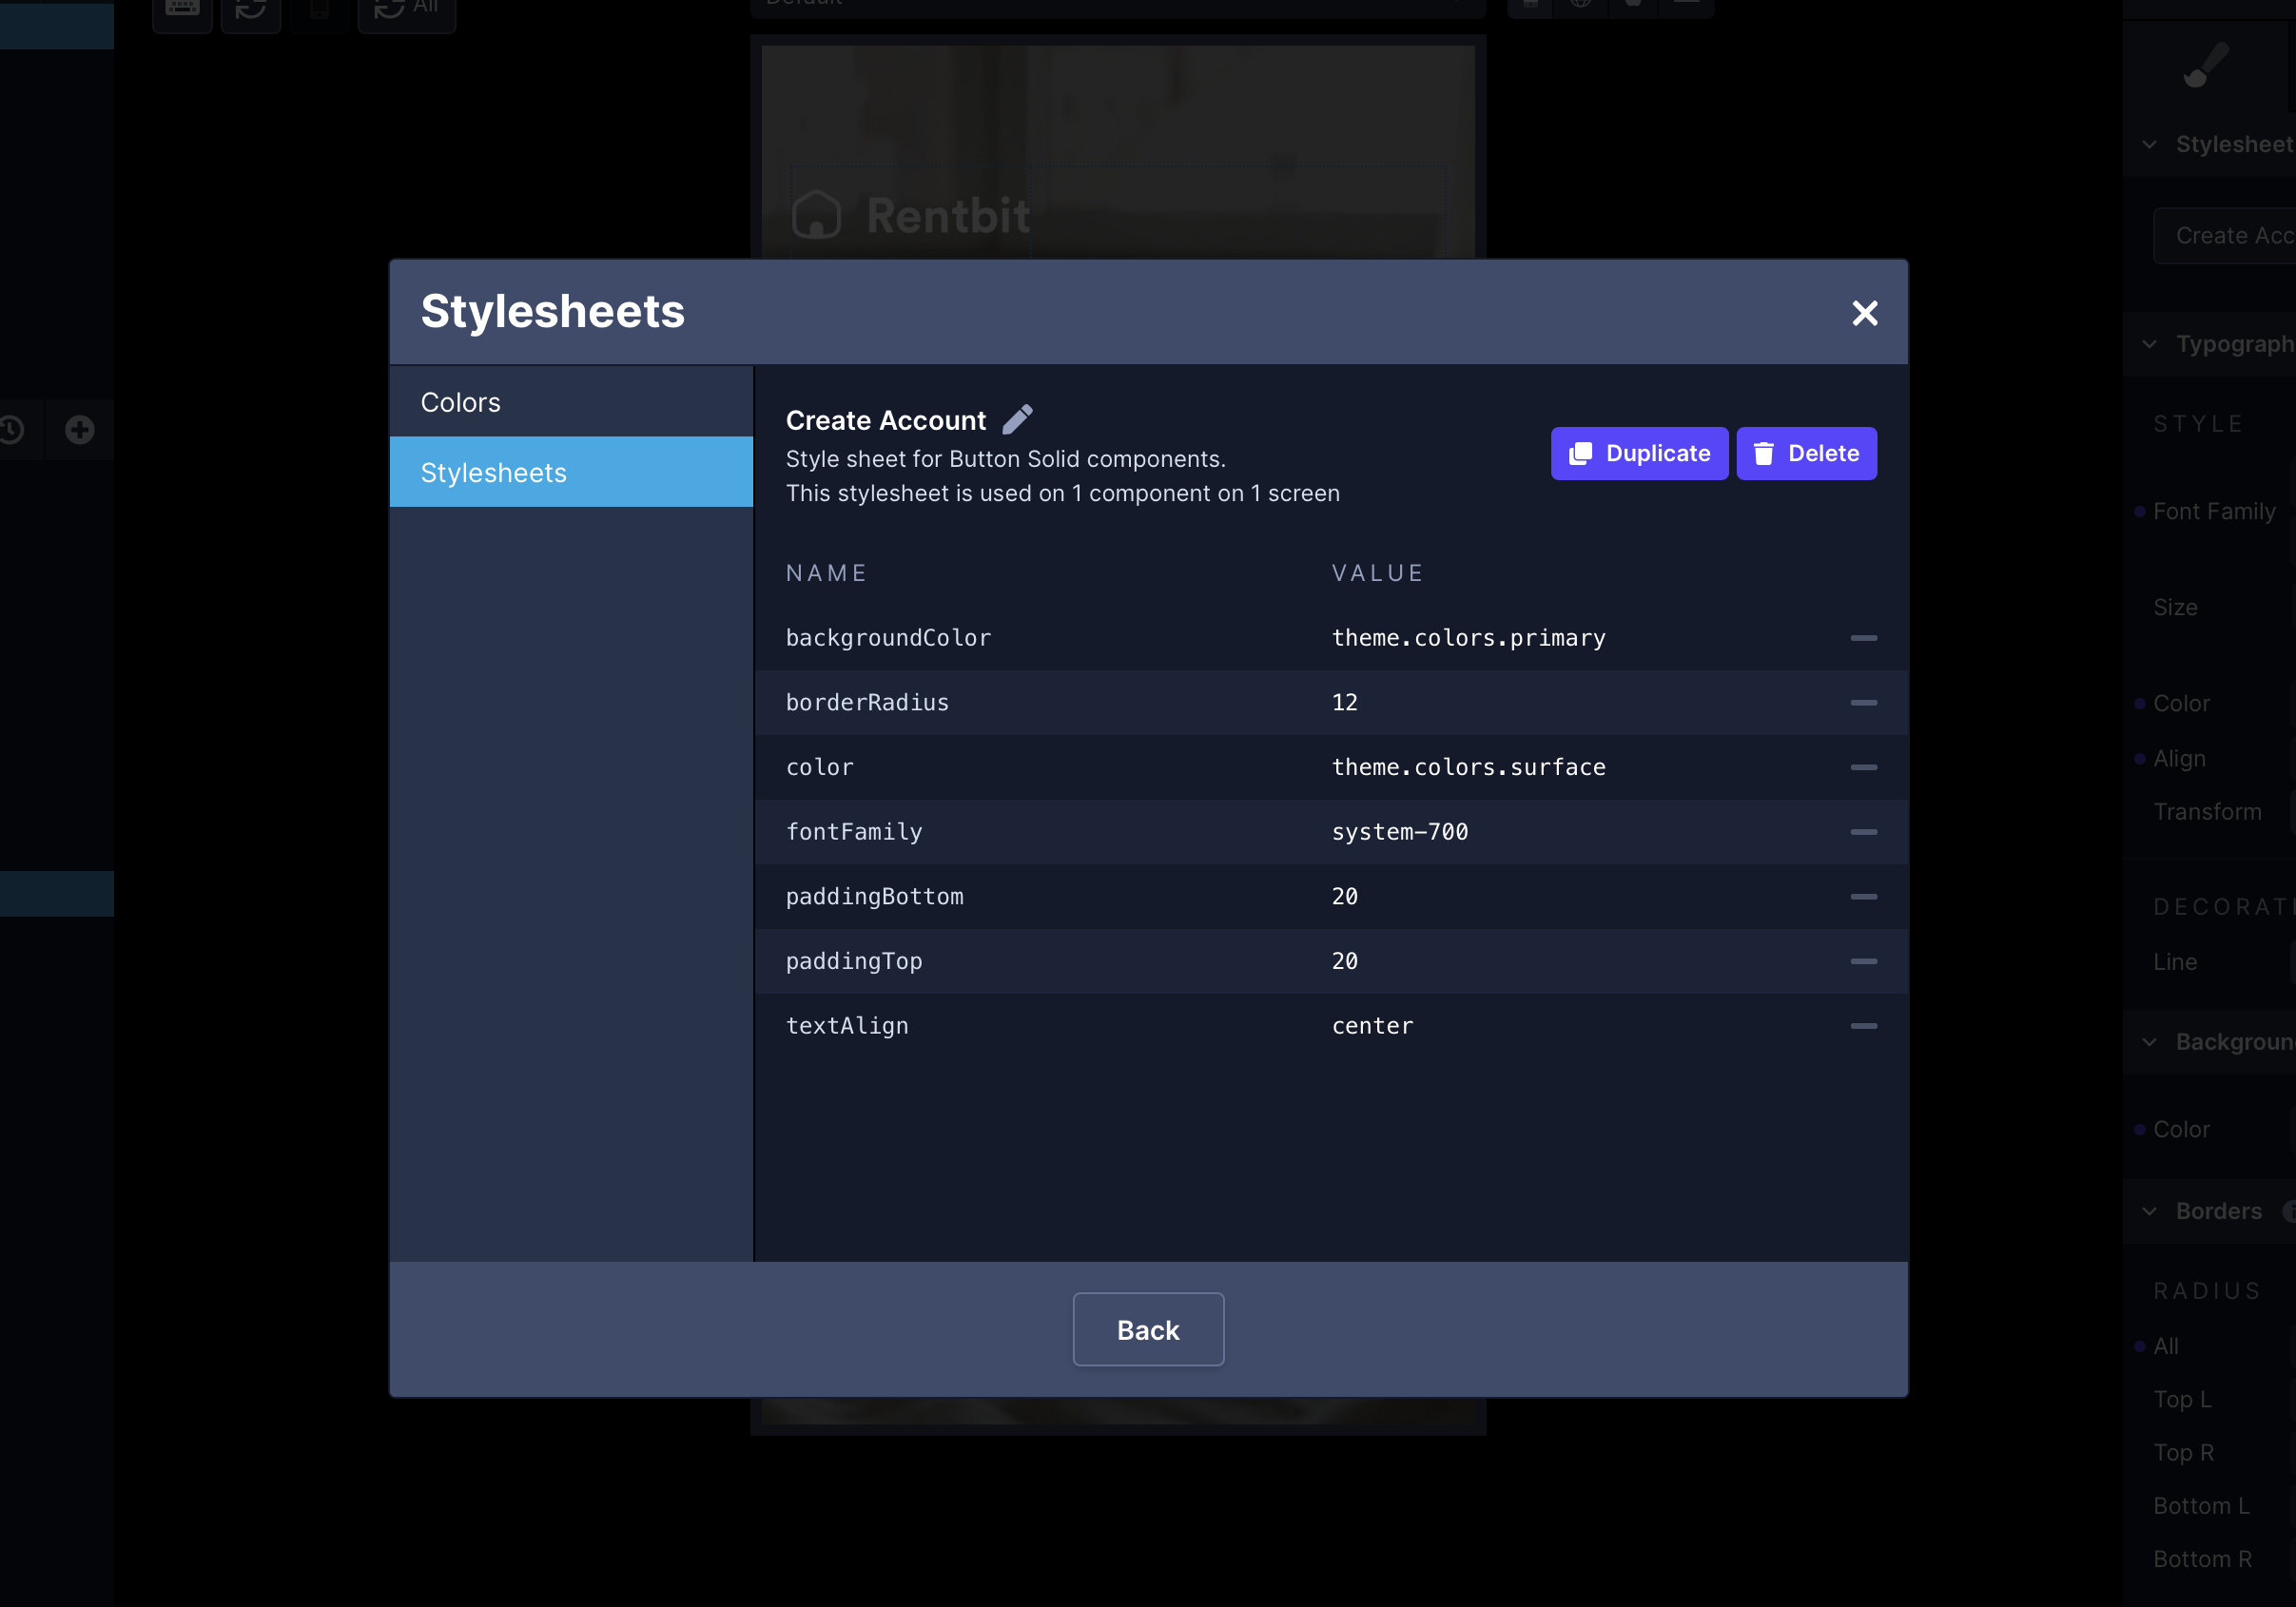Close the Stylesheets dialog with X
2296x1607 pixels.
[x=1864, y=313]
